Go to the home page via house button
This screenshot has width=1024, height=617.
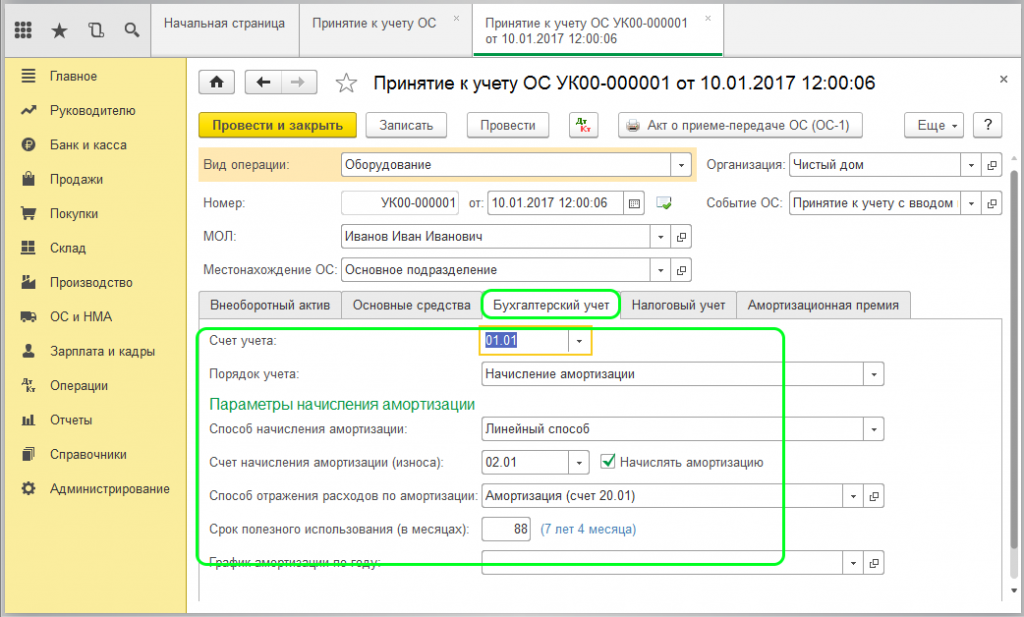(217, 82)
